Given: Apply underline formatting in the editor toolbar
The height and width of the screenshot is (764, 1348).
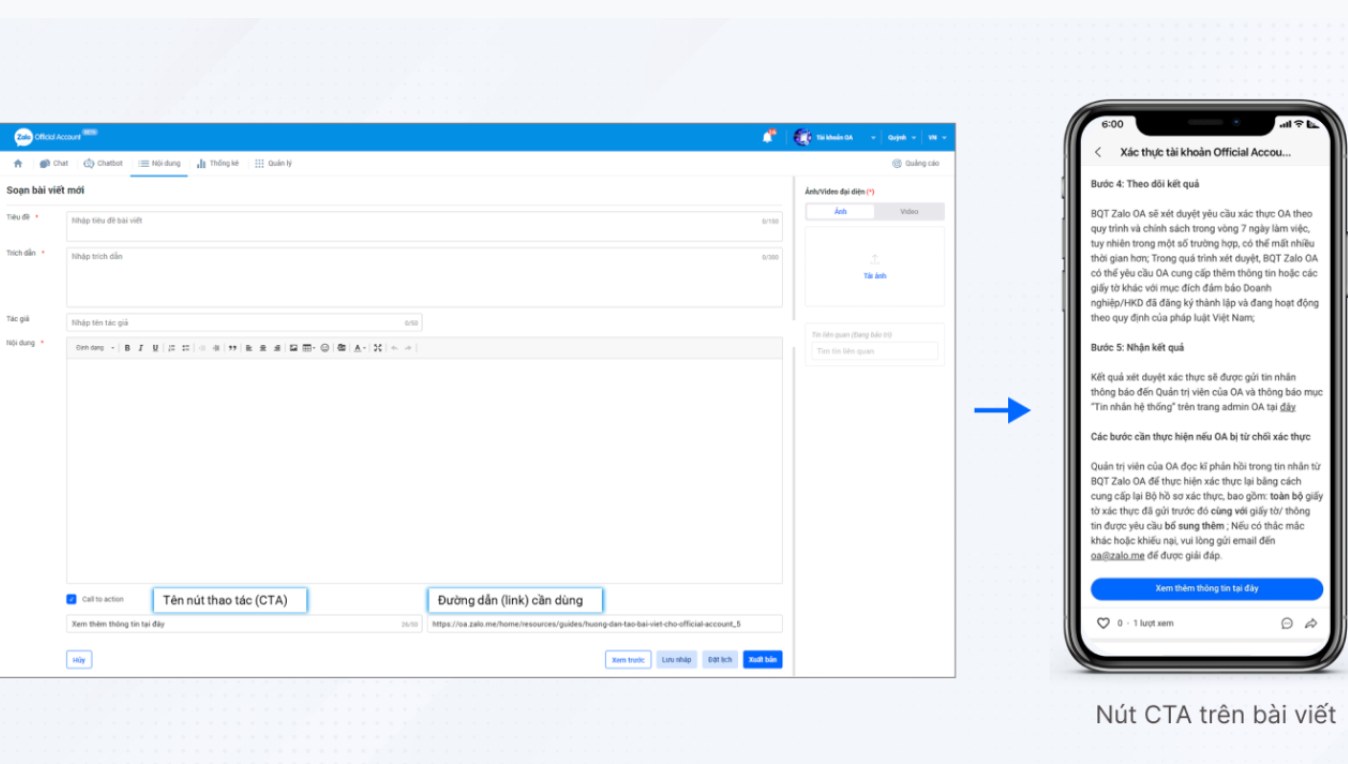Looking at the screenshot, I should [155, 348].
